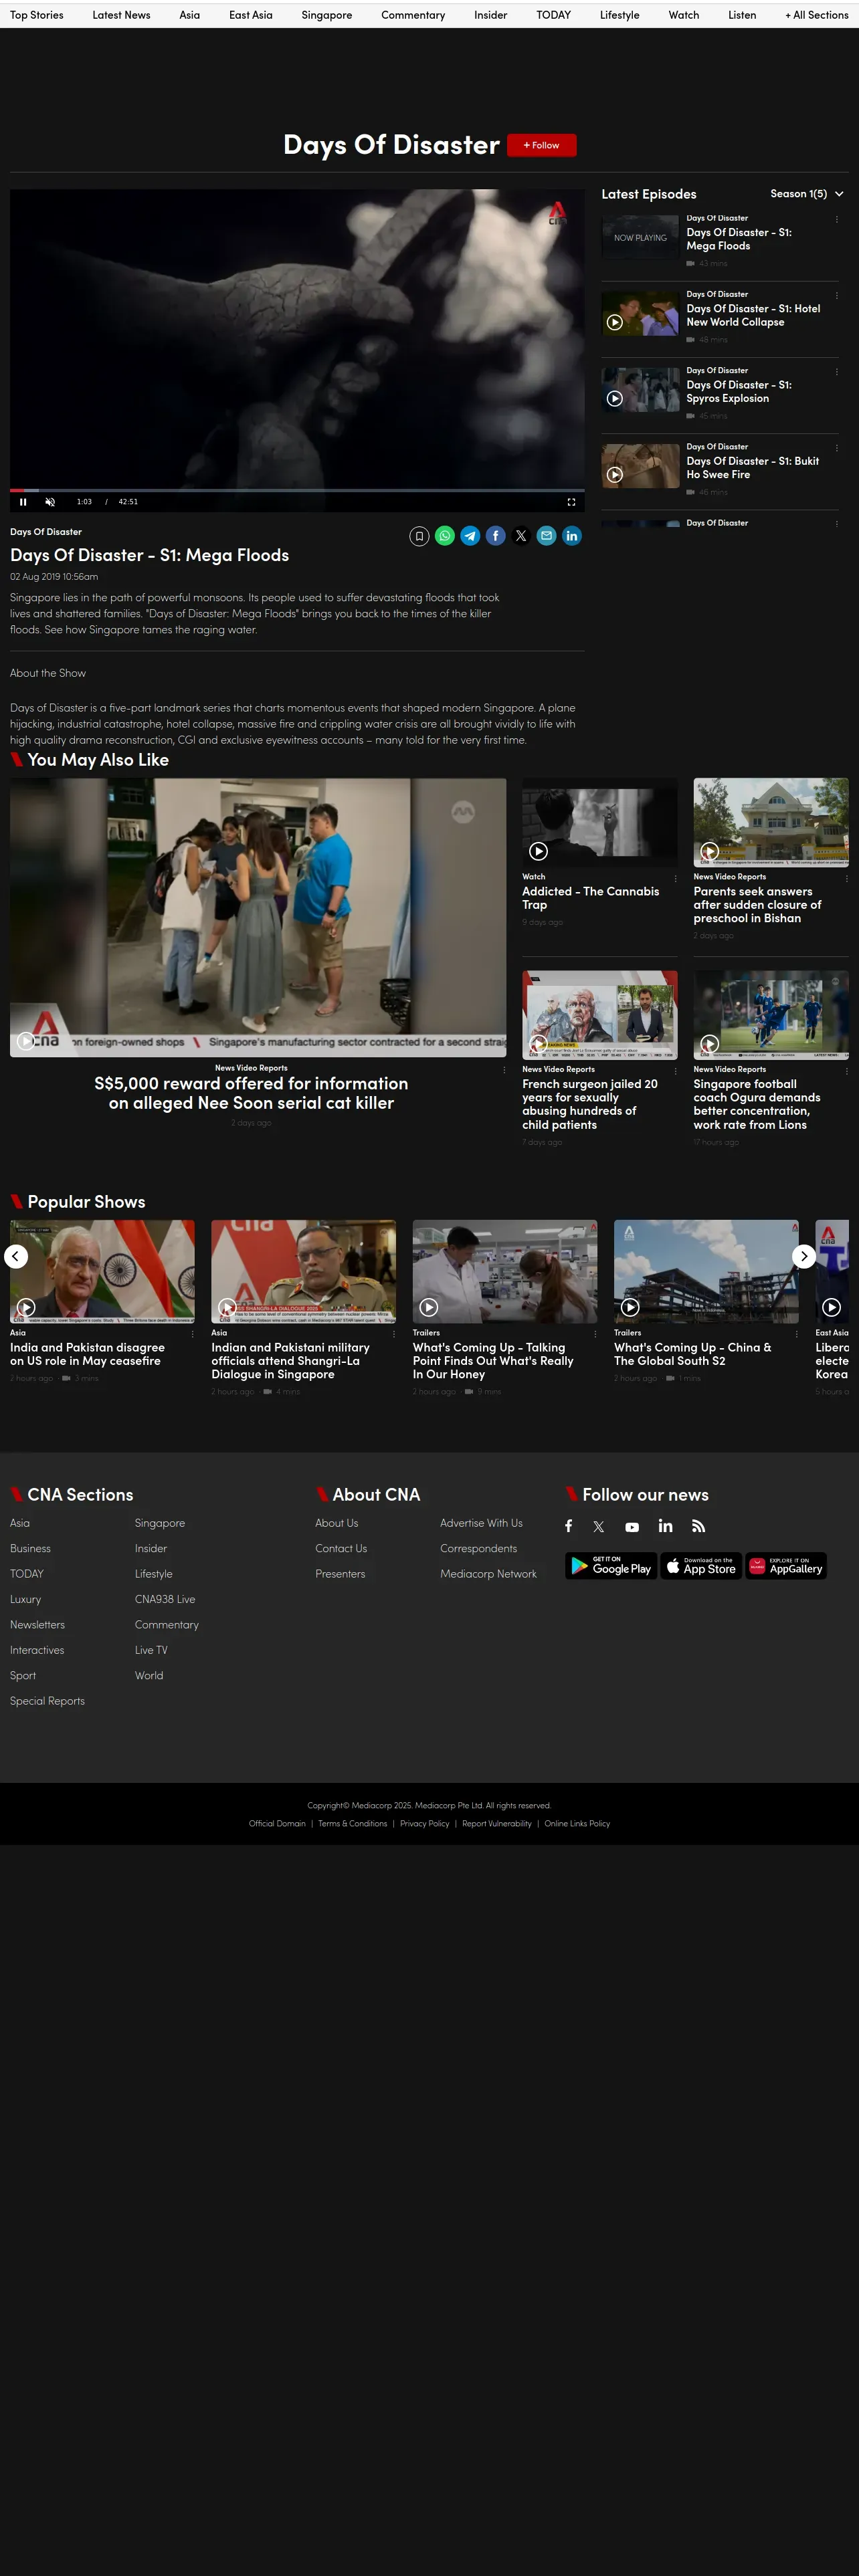Play the Hotel New World Collapse episode icon
The height and width of the screenshot is (2576, 859).
(x=615, y=322)
